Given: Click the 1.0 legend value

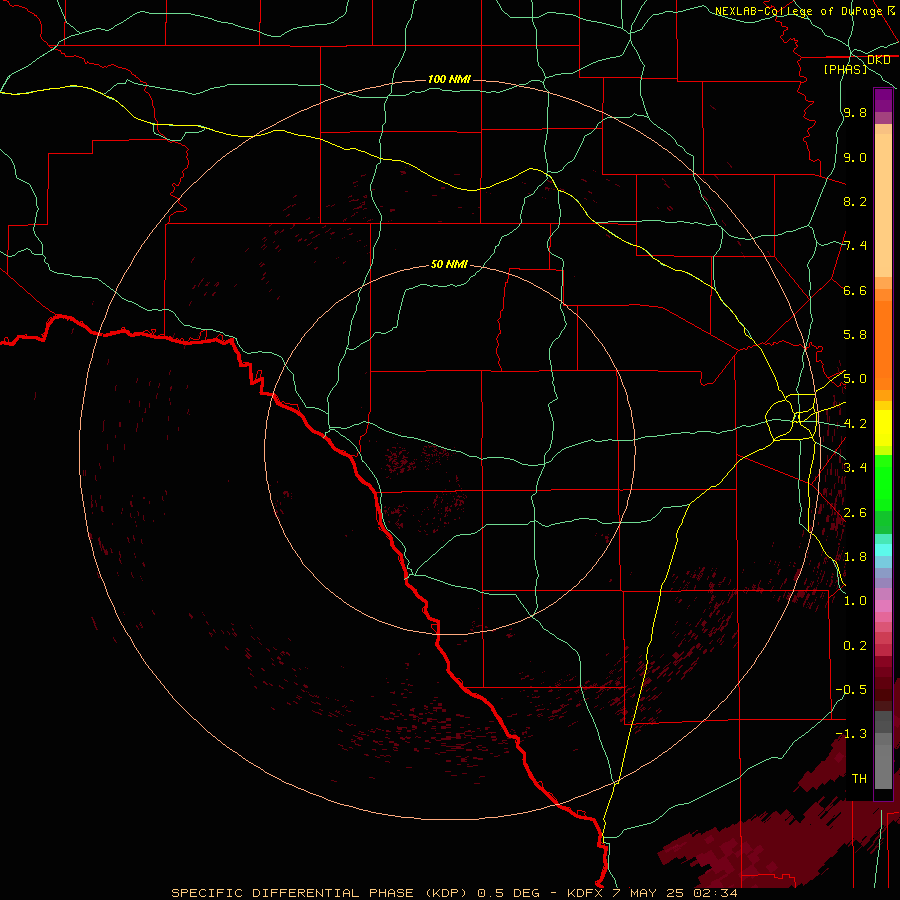Looking at the screenshot, I should 855,601.
